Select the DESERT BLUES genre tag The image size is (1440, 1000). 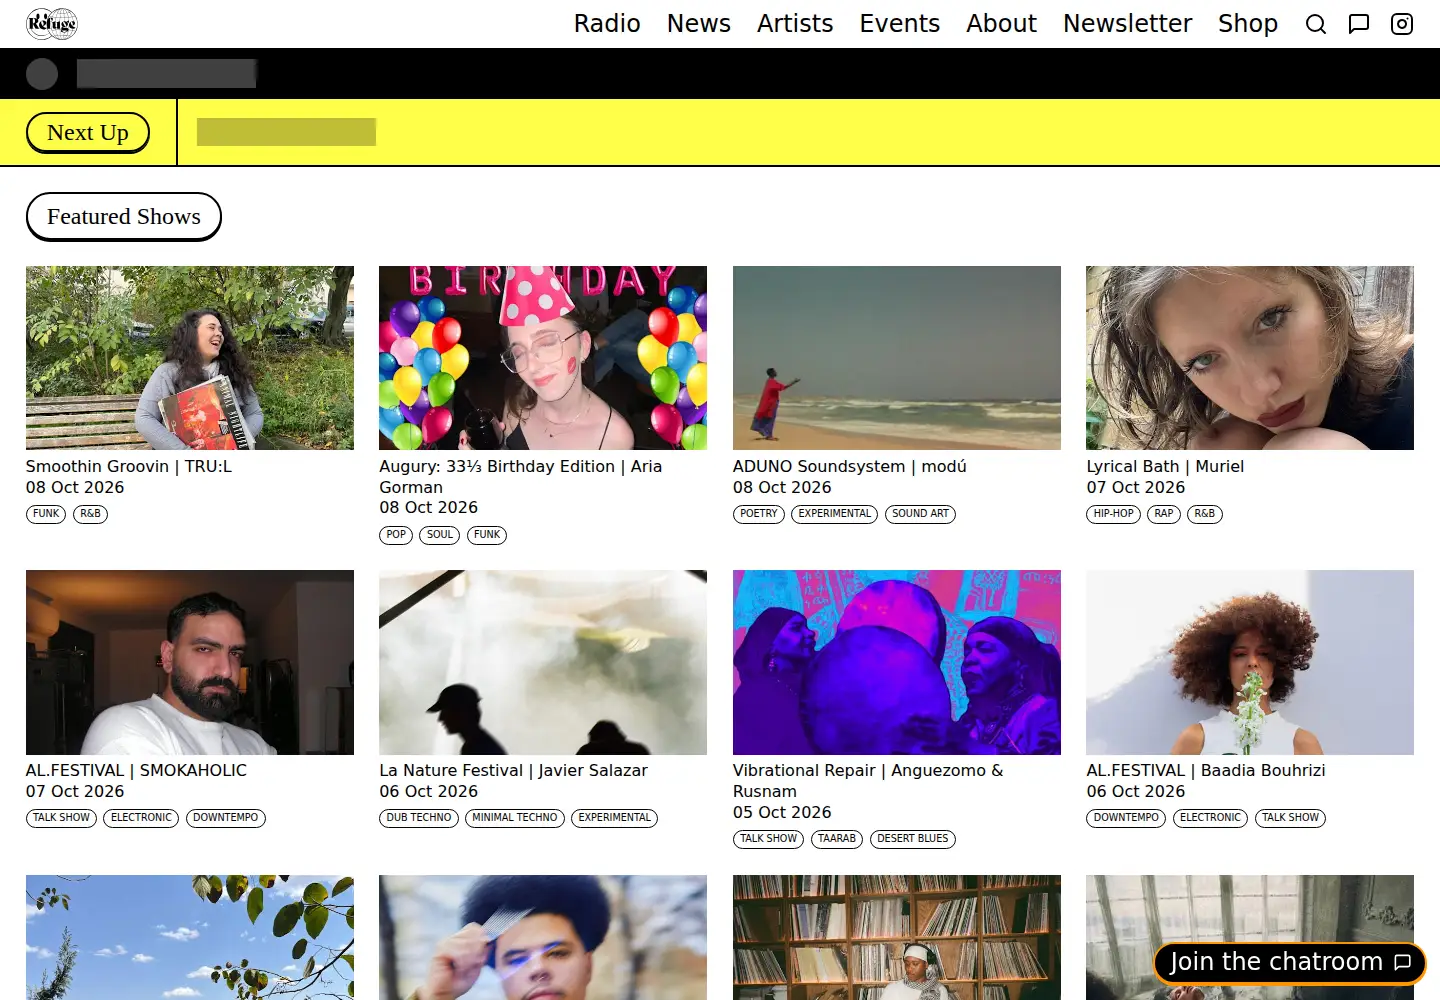click(x=913, y=839)
